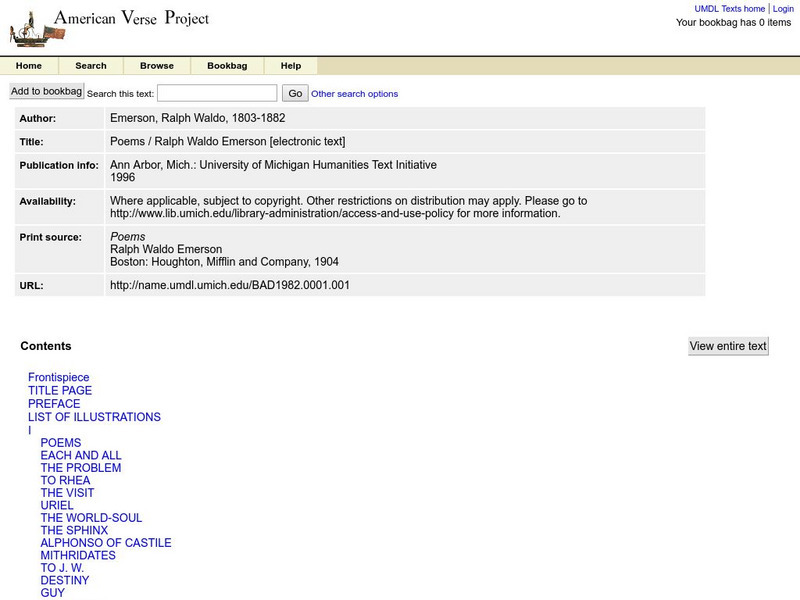Go to the Bookbag tab
The width and height of the screenshot is (800, 600).
coord(225,65)
